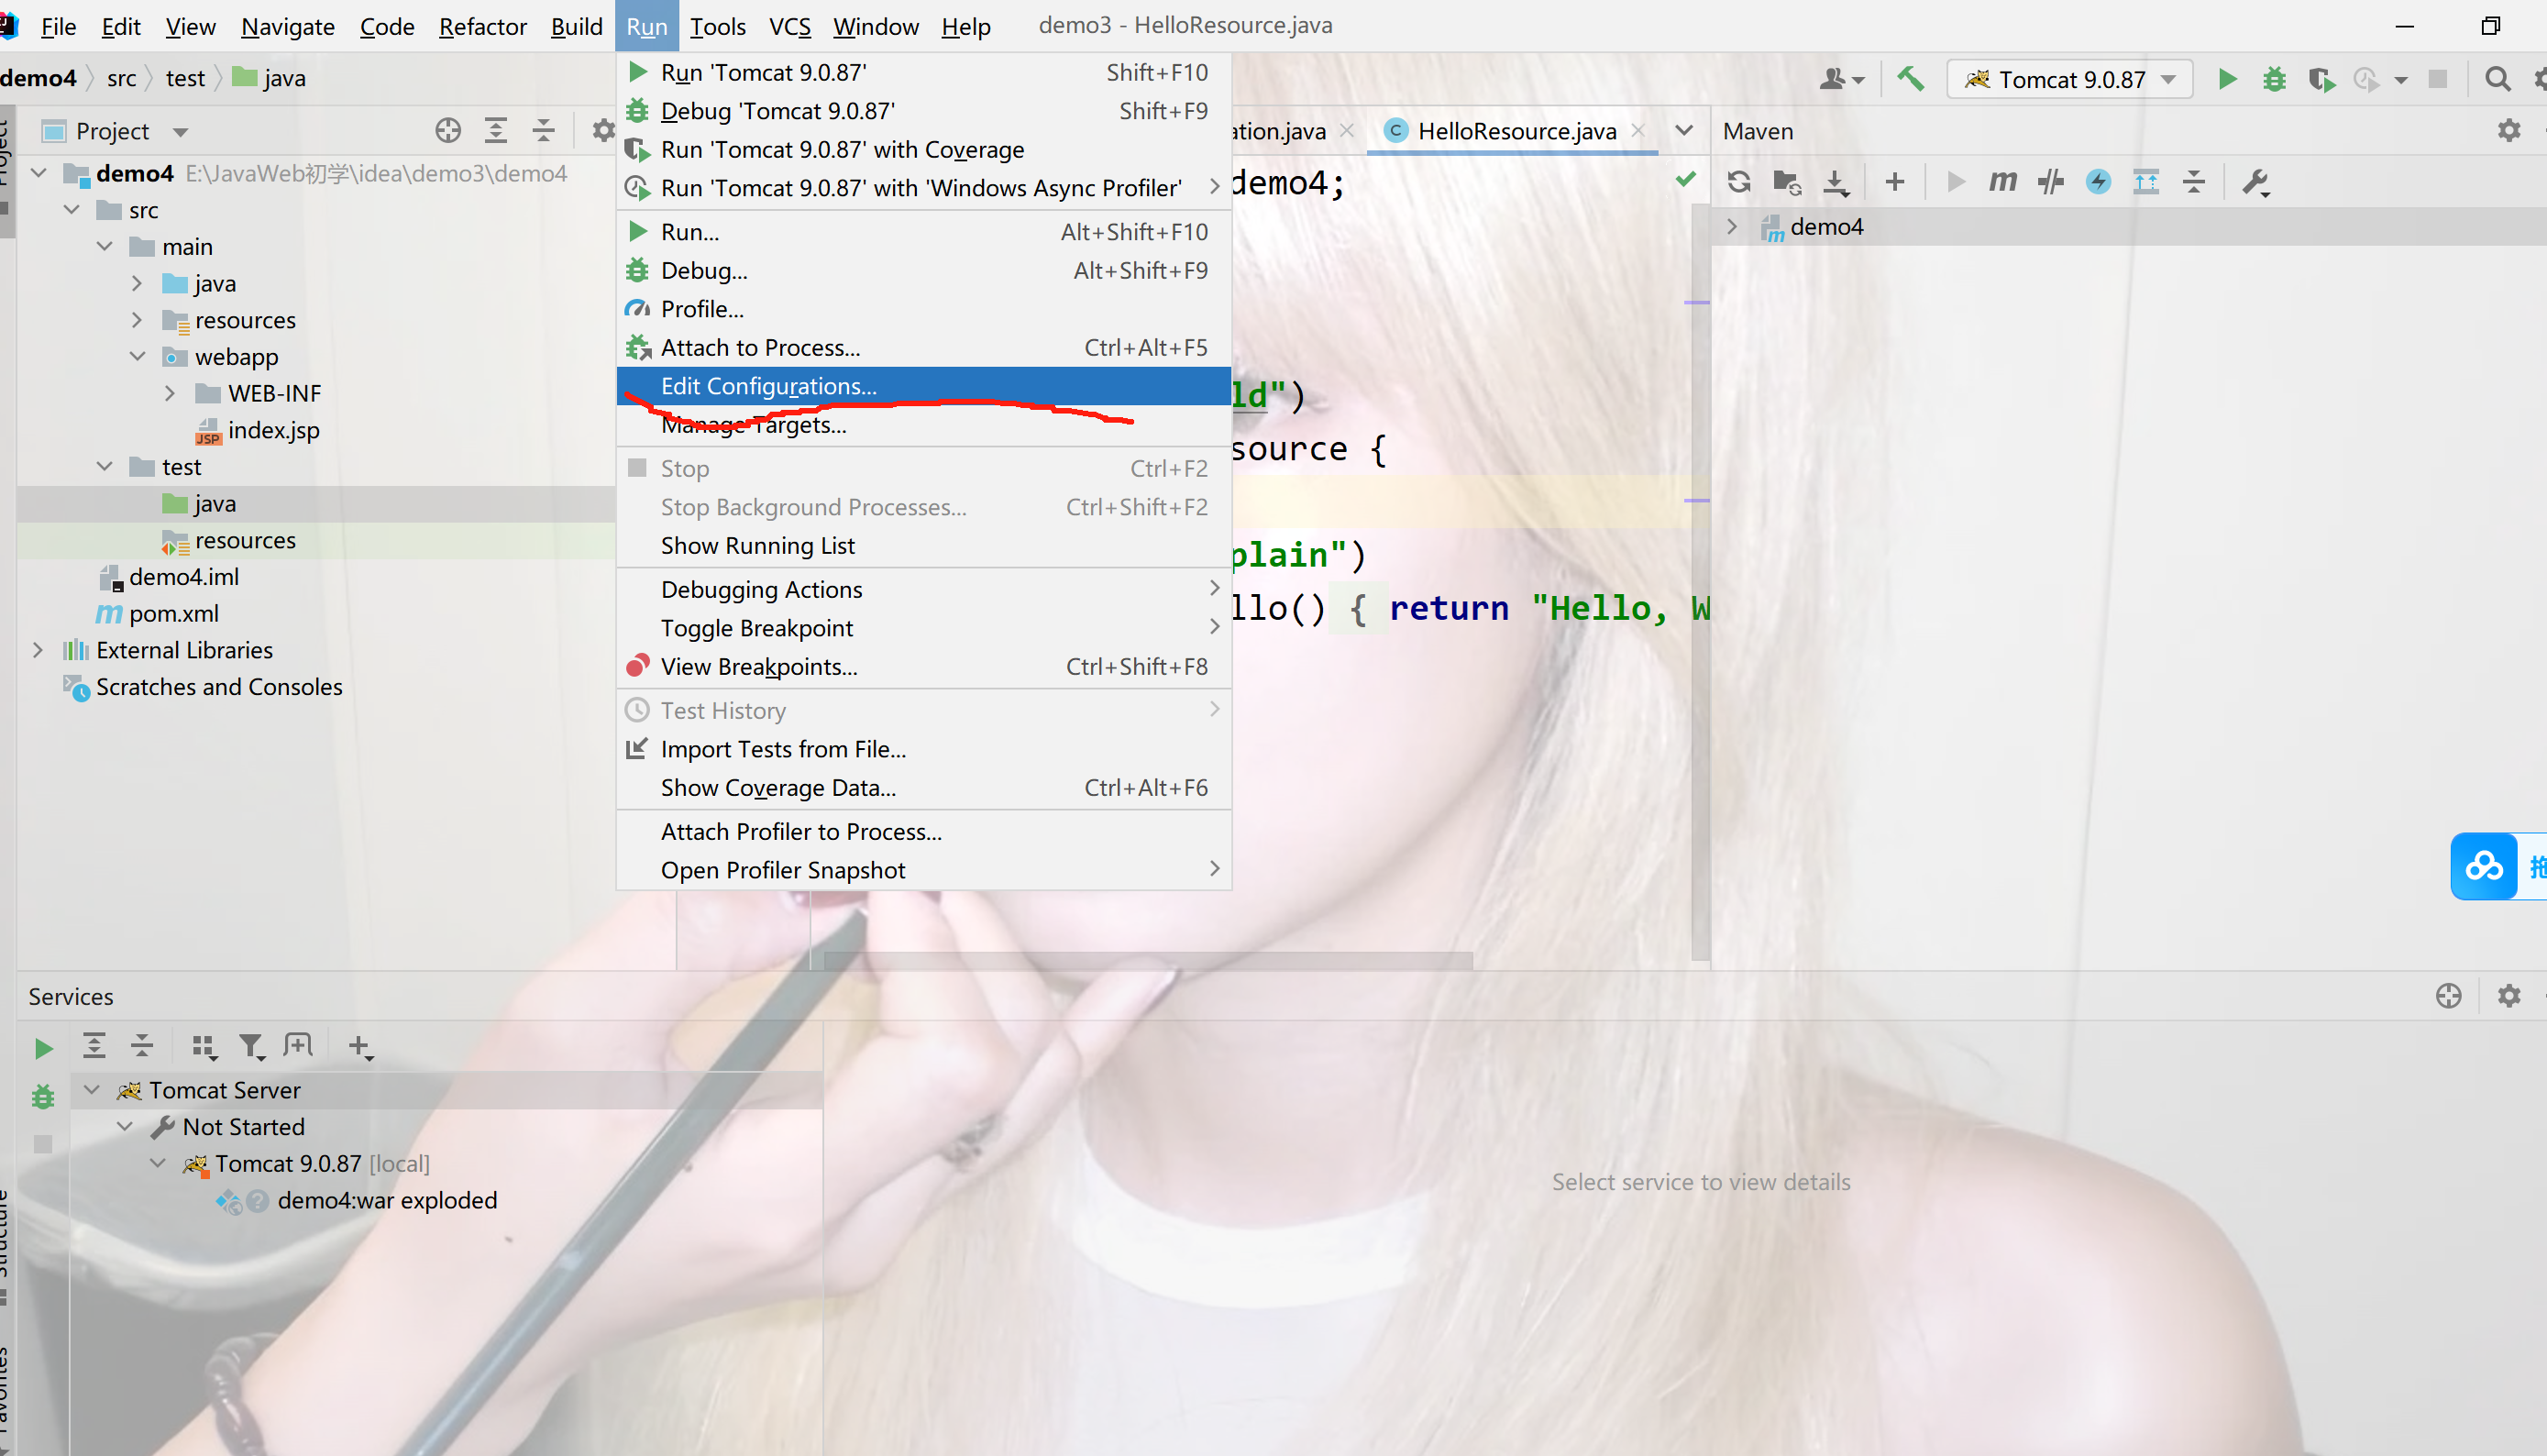2547x1456 pixels.
Task: Click the editor horizontal scrollbar
Action: pos(1146,960)
